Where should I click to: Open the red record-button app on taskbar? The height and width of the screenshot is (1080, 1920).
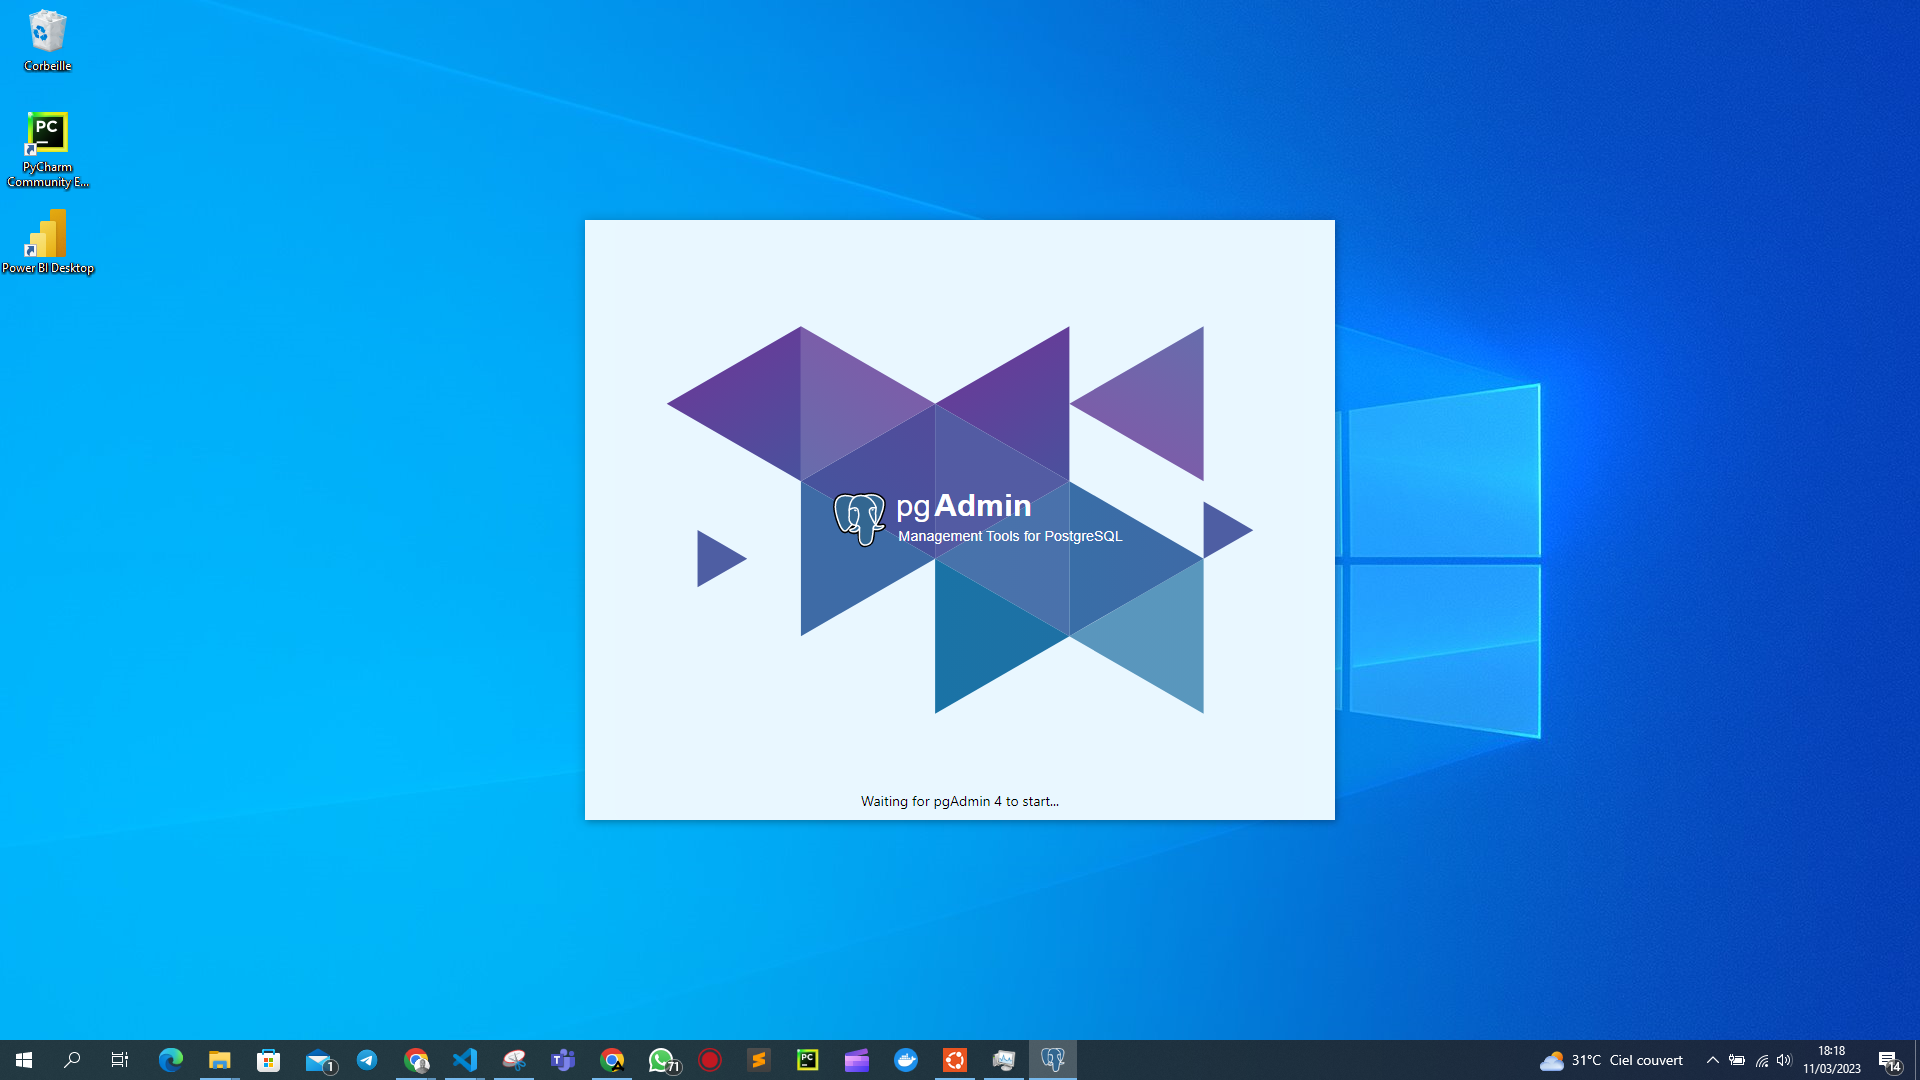[x=710, y=1060]
